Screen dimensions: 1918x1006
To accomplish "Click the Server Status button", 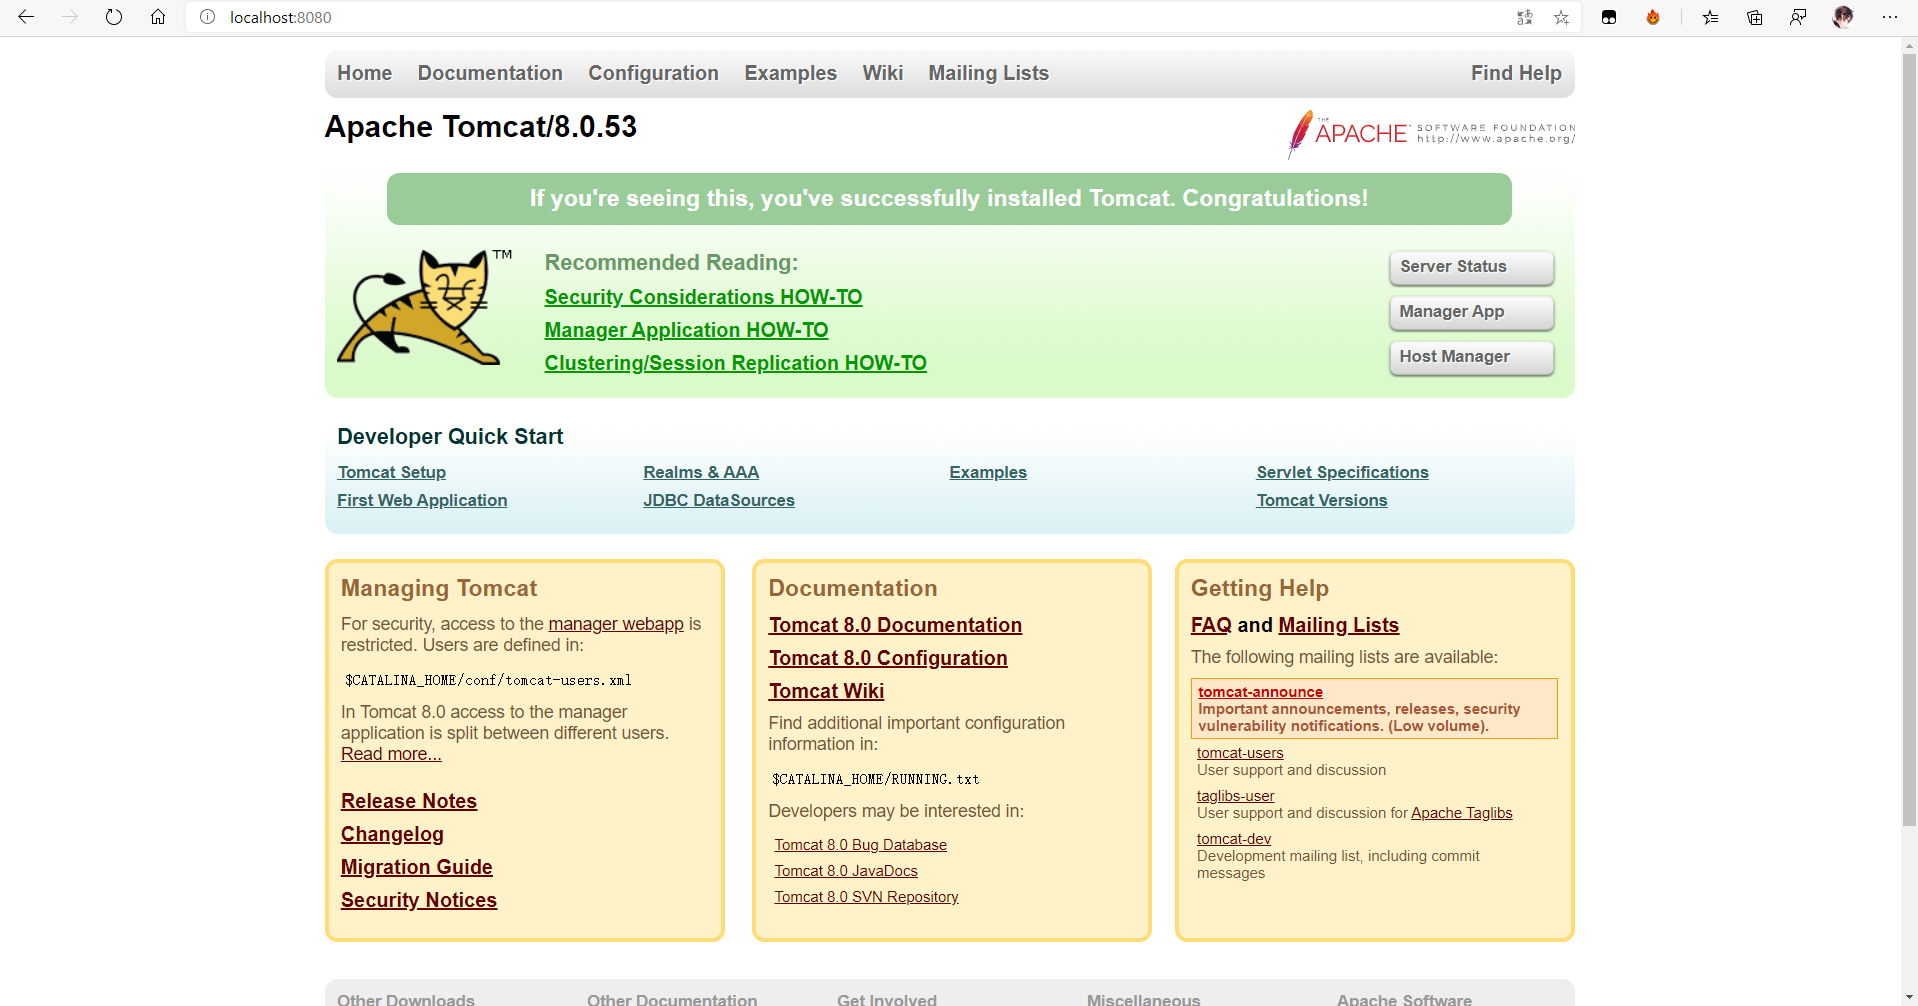I will [x=1471, y=267].
